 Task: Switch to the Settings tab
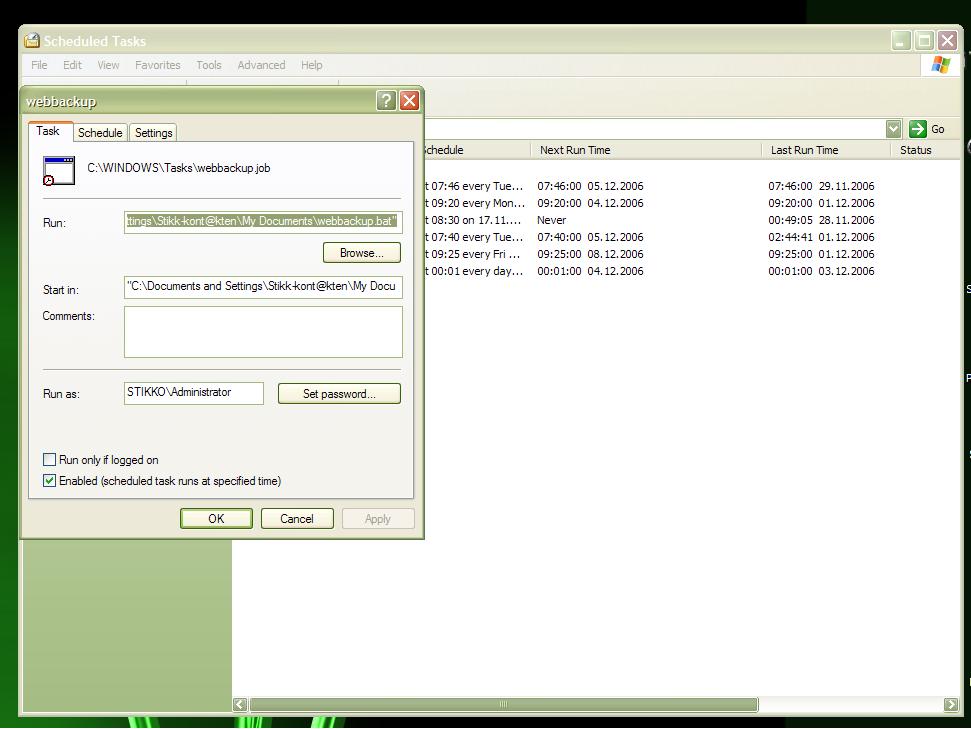pos(154,133)
